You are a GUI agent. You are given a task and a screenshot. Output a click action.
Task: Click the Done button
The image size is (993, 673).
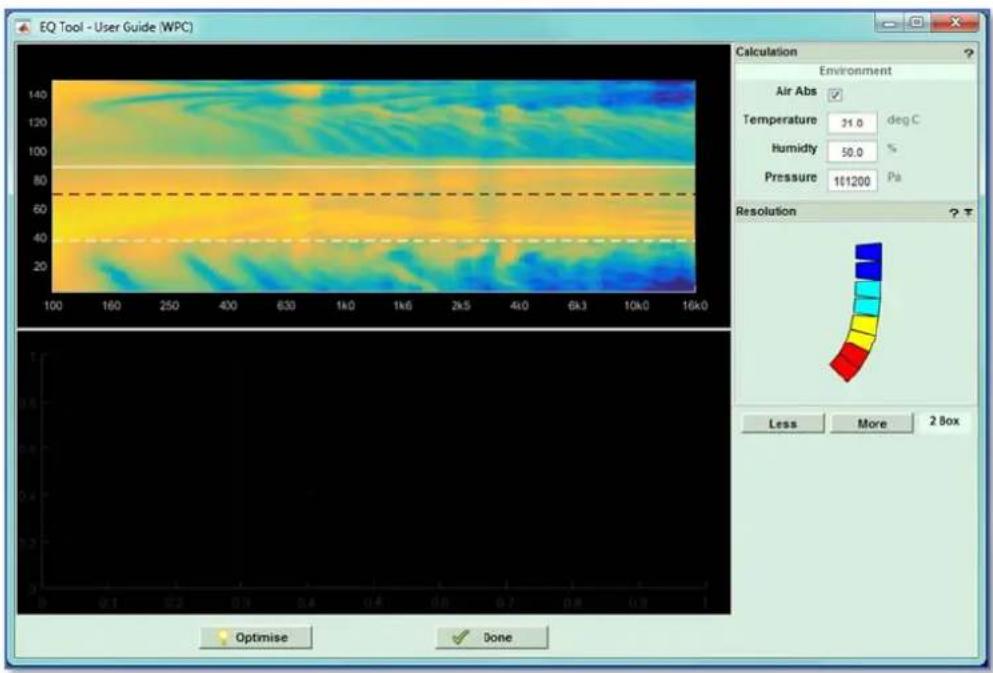click(492, 638)
